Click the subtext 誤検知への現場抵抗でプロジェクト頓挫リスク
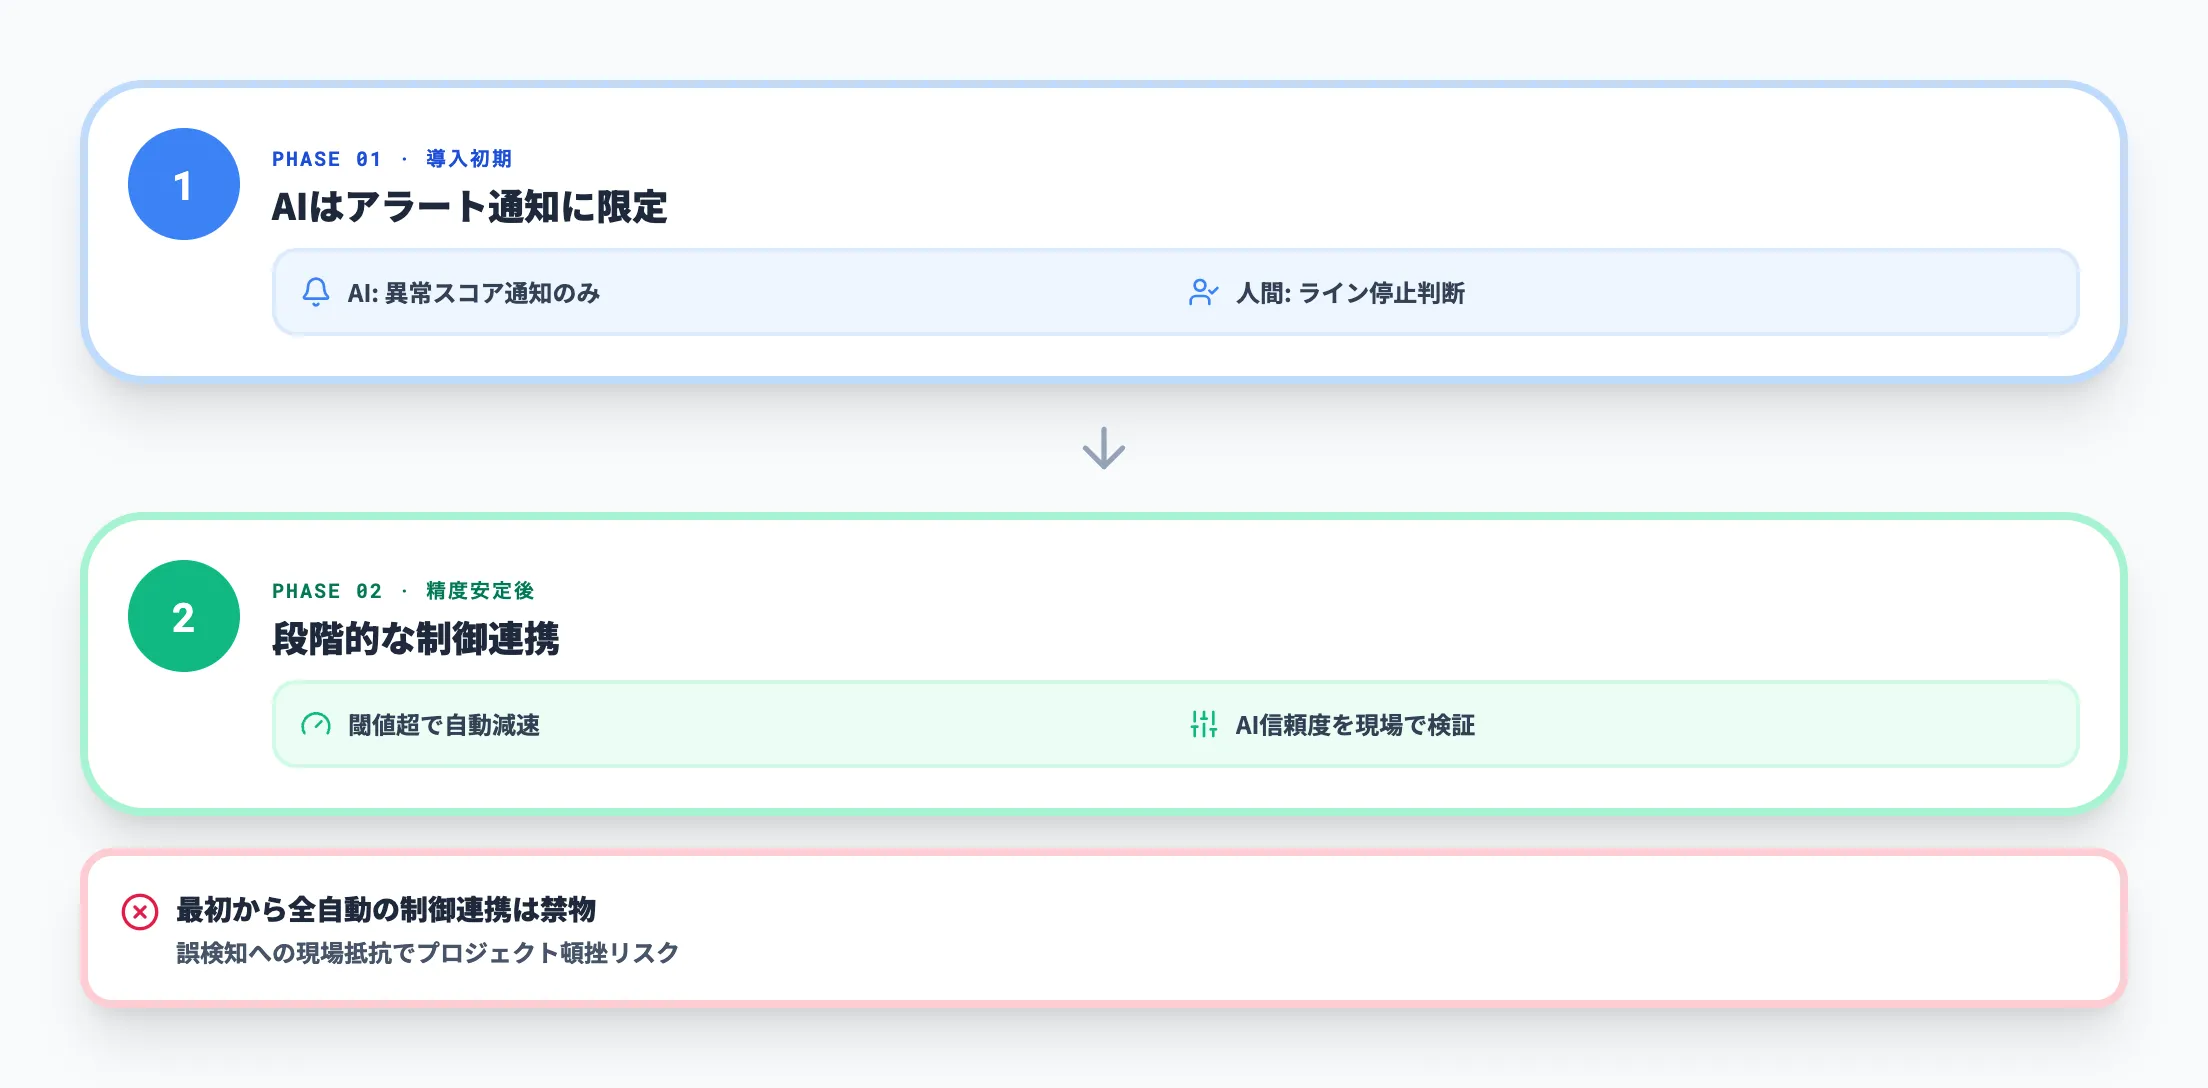 point(428,953)
